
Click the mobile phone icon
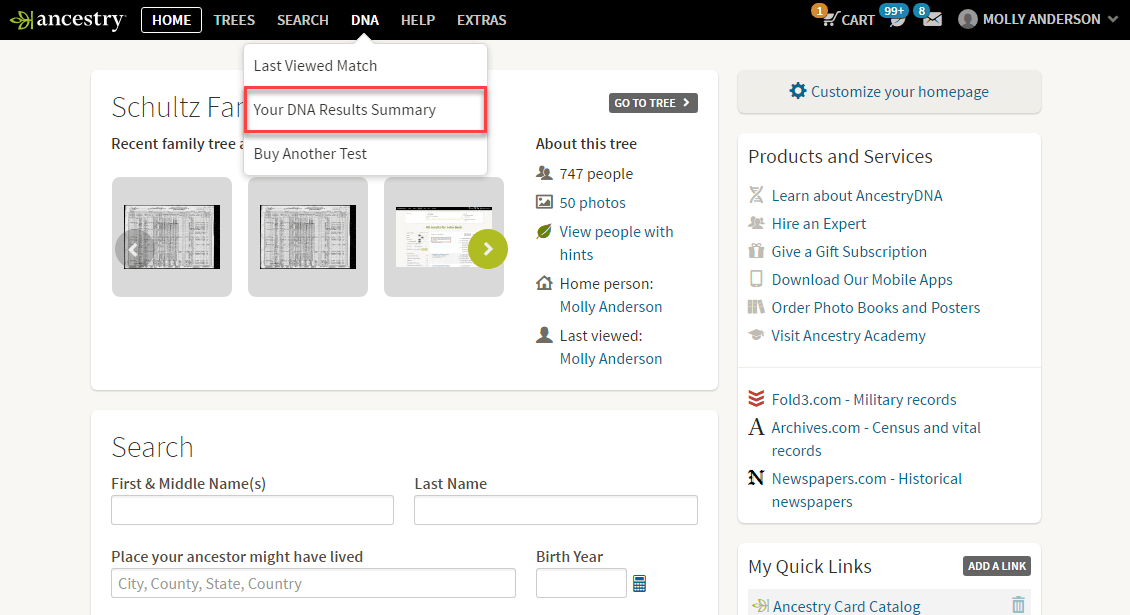click(756, 279)
